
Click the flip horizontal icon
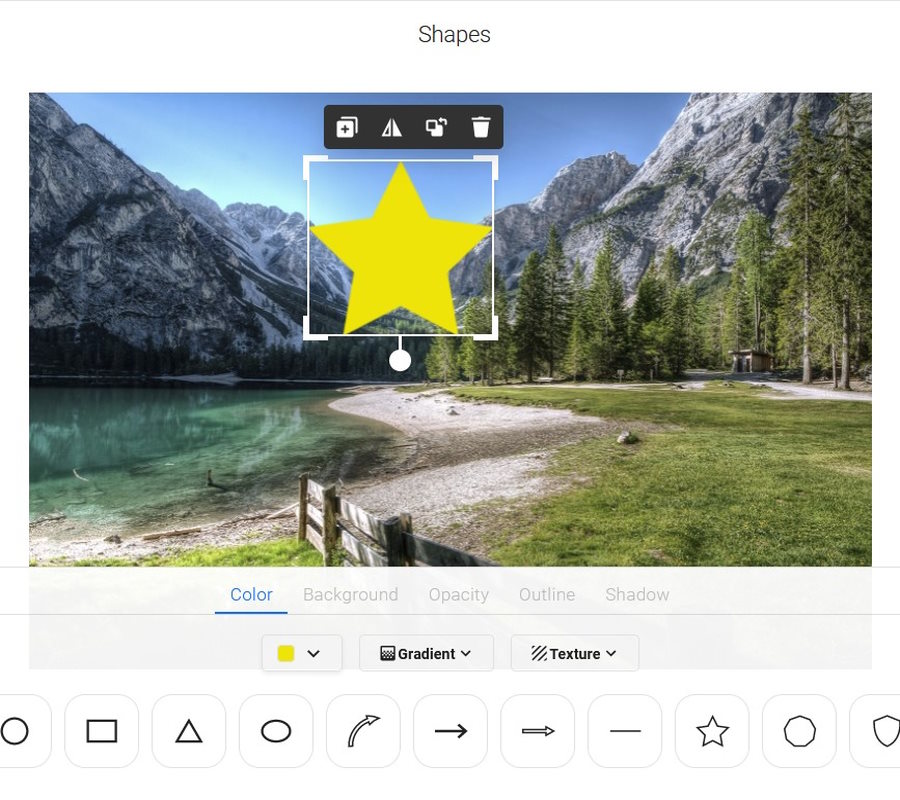[391, 127]
